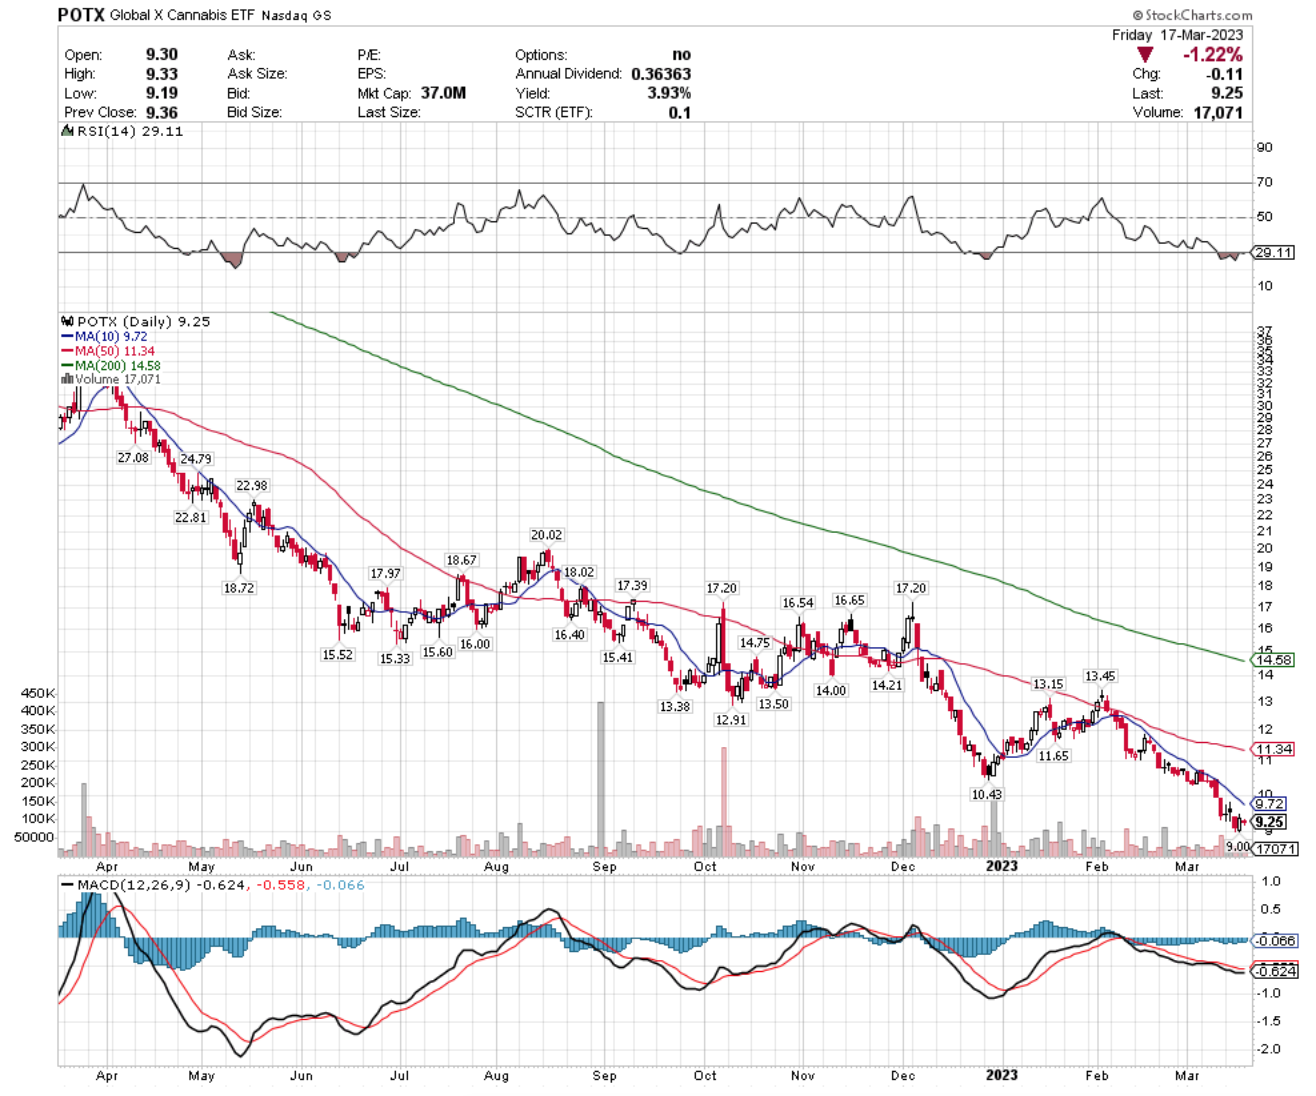Click the RSI current value tag 29.11
Screen dimensions: 1316x1096
tap(1274, 253)
